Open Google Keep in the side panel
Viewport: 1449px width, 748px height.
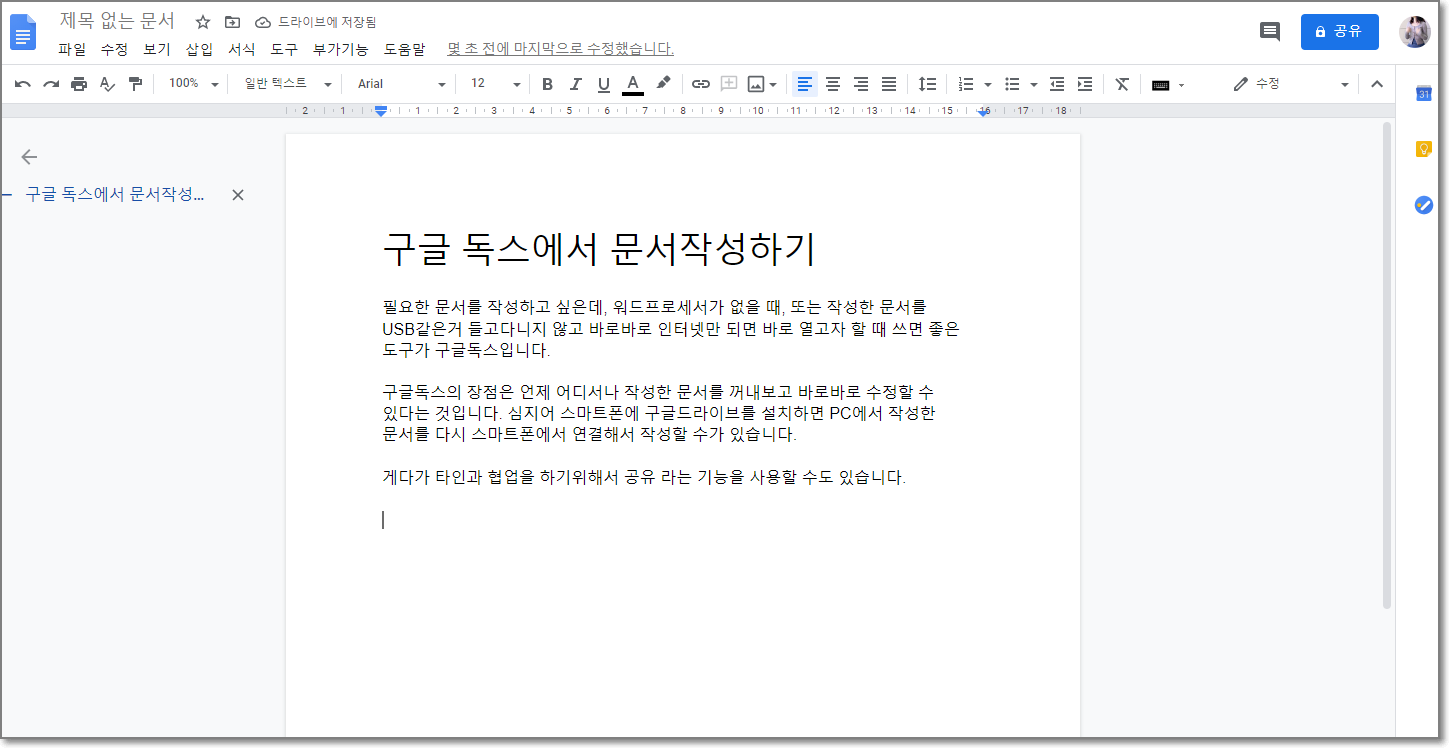(1424, 149)
